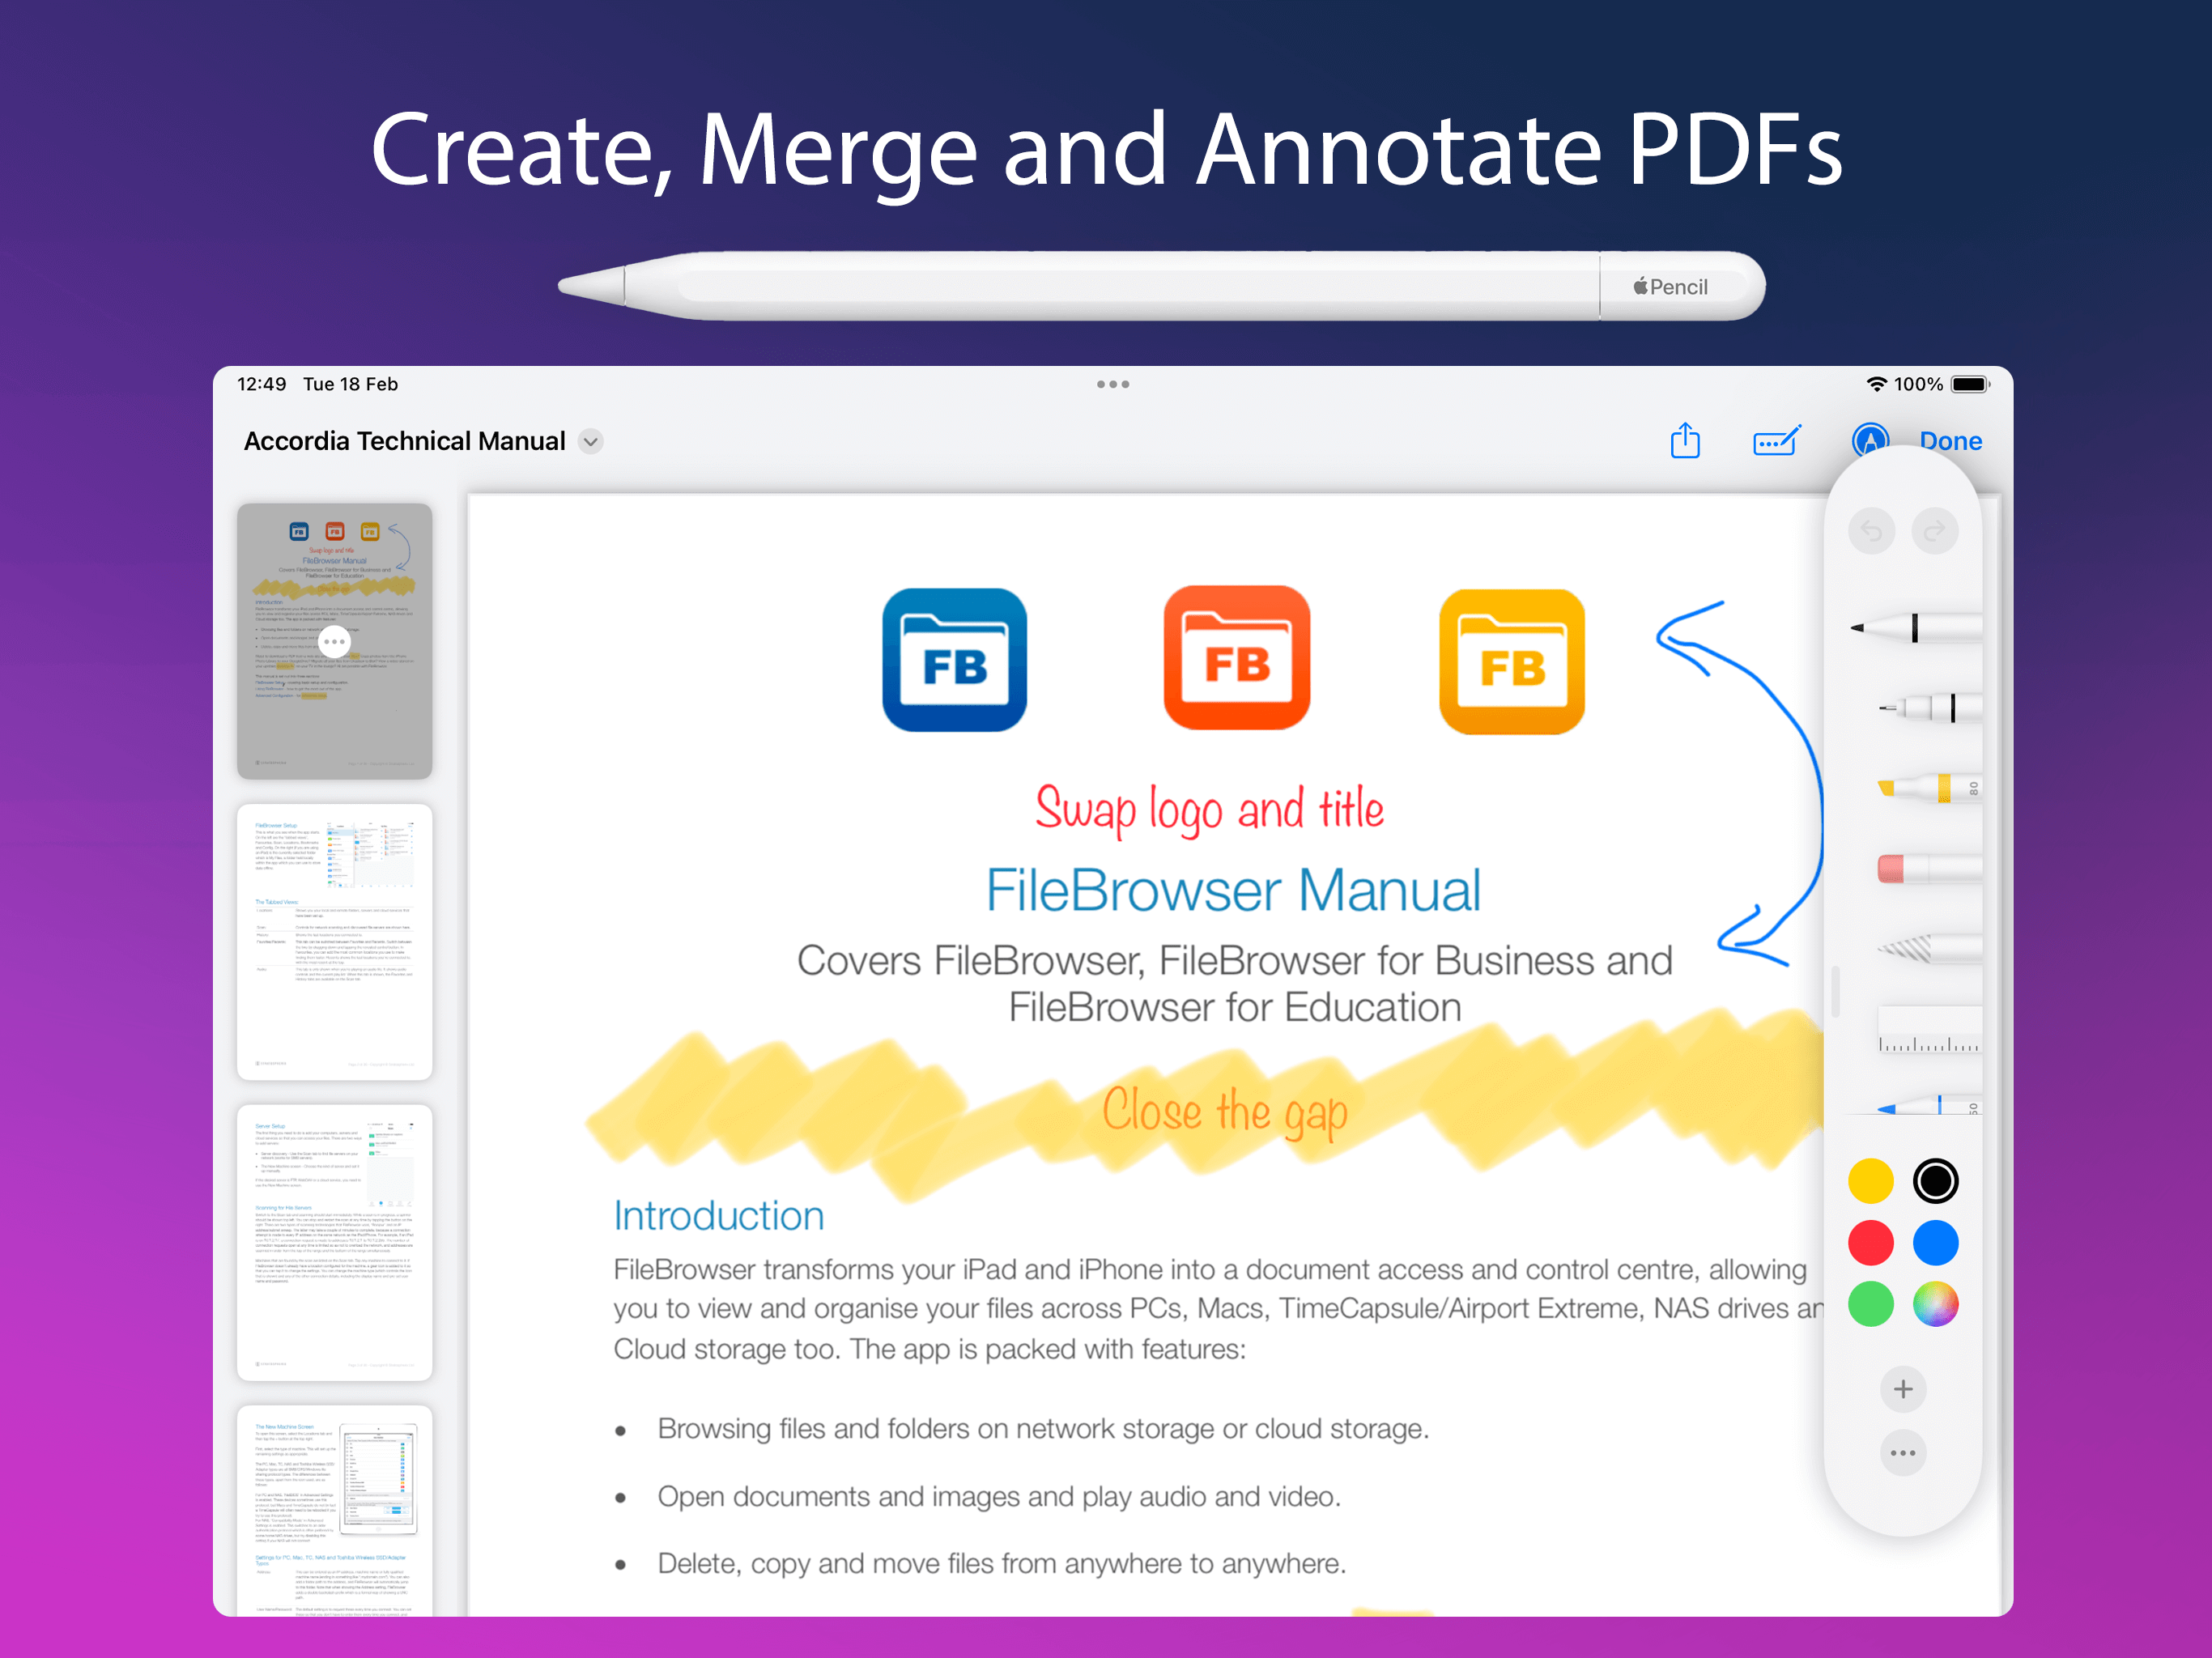Open the second page thumbnail

334,941
